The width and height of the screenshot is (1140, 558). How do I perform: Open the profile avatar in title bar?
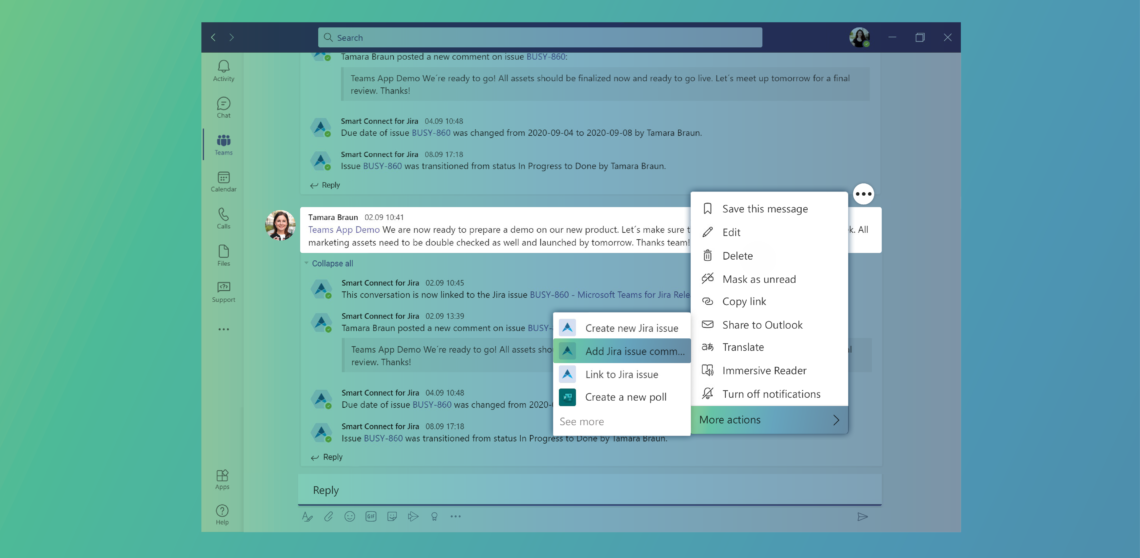(859, 37)
